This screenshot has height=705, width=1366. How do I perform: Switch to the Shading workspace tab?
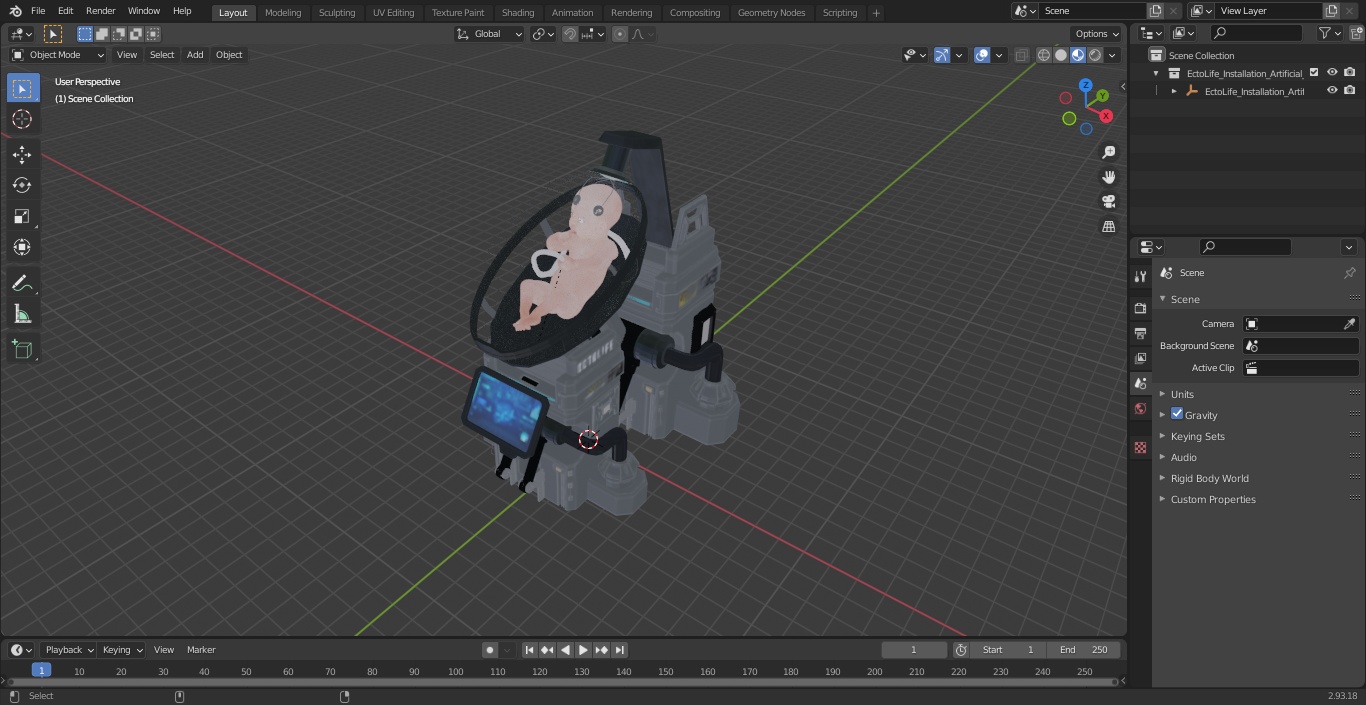[x=518, y=12]
